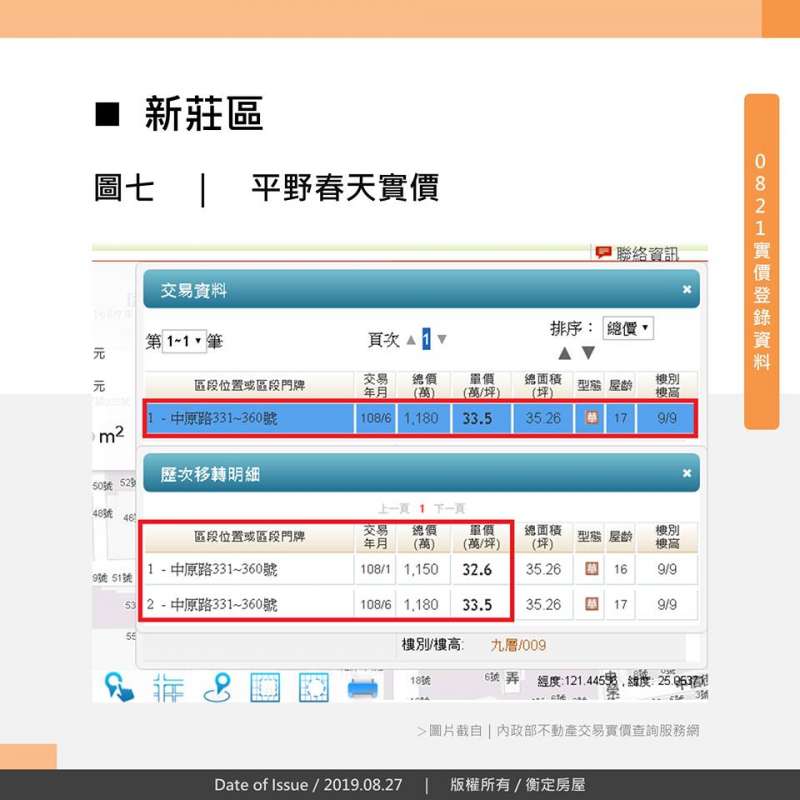Image resolution: width=800 pixels, height=800 pixels.
Task: Click 下一頁 link in transfer history
Action: [x=449, y=508]
